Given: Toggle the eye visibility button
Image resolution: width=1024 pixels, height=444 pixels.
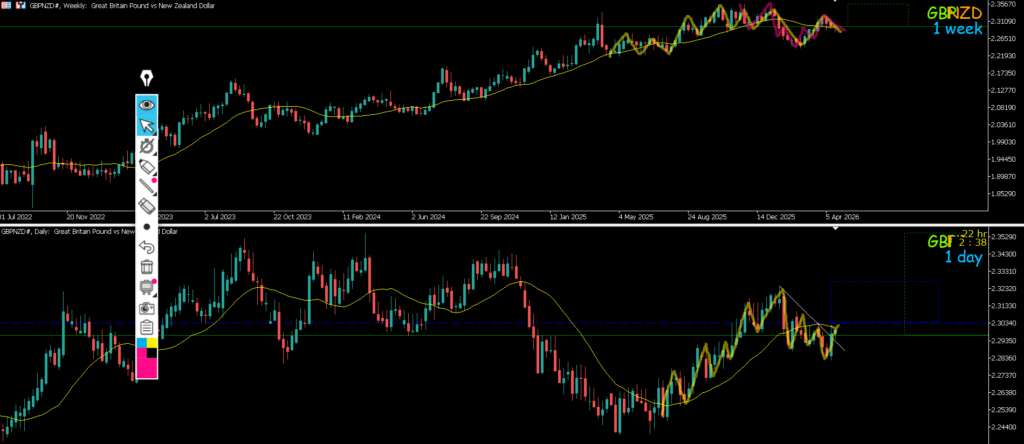Looking at the screenshot, I should 147,104.
